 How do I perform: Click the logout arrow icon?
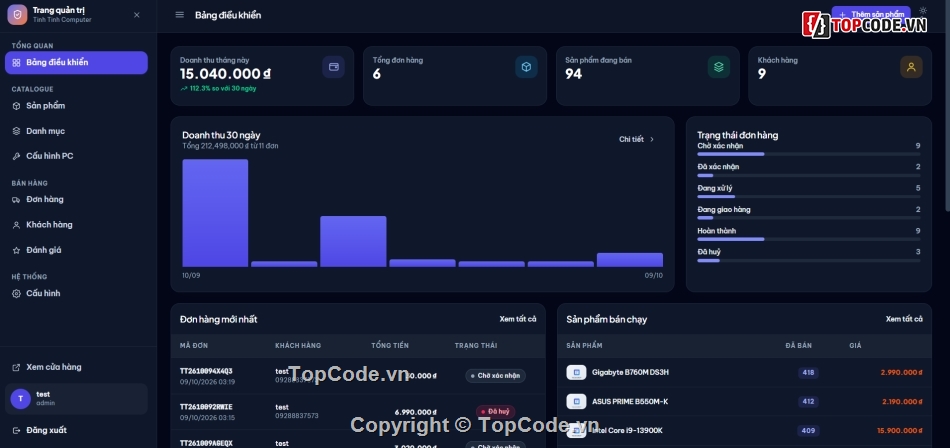coord(16,430)
